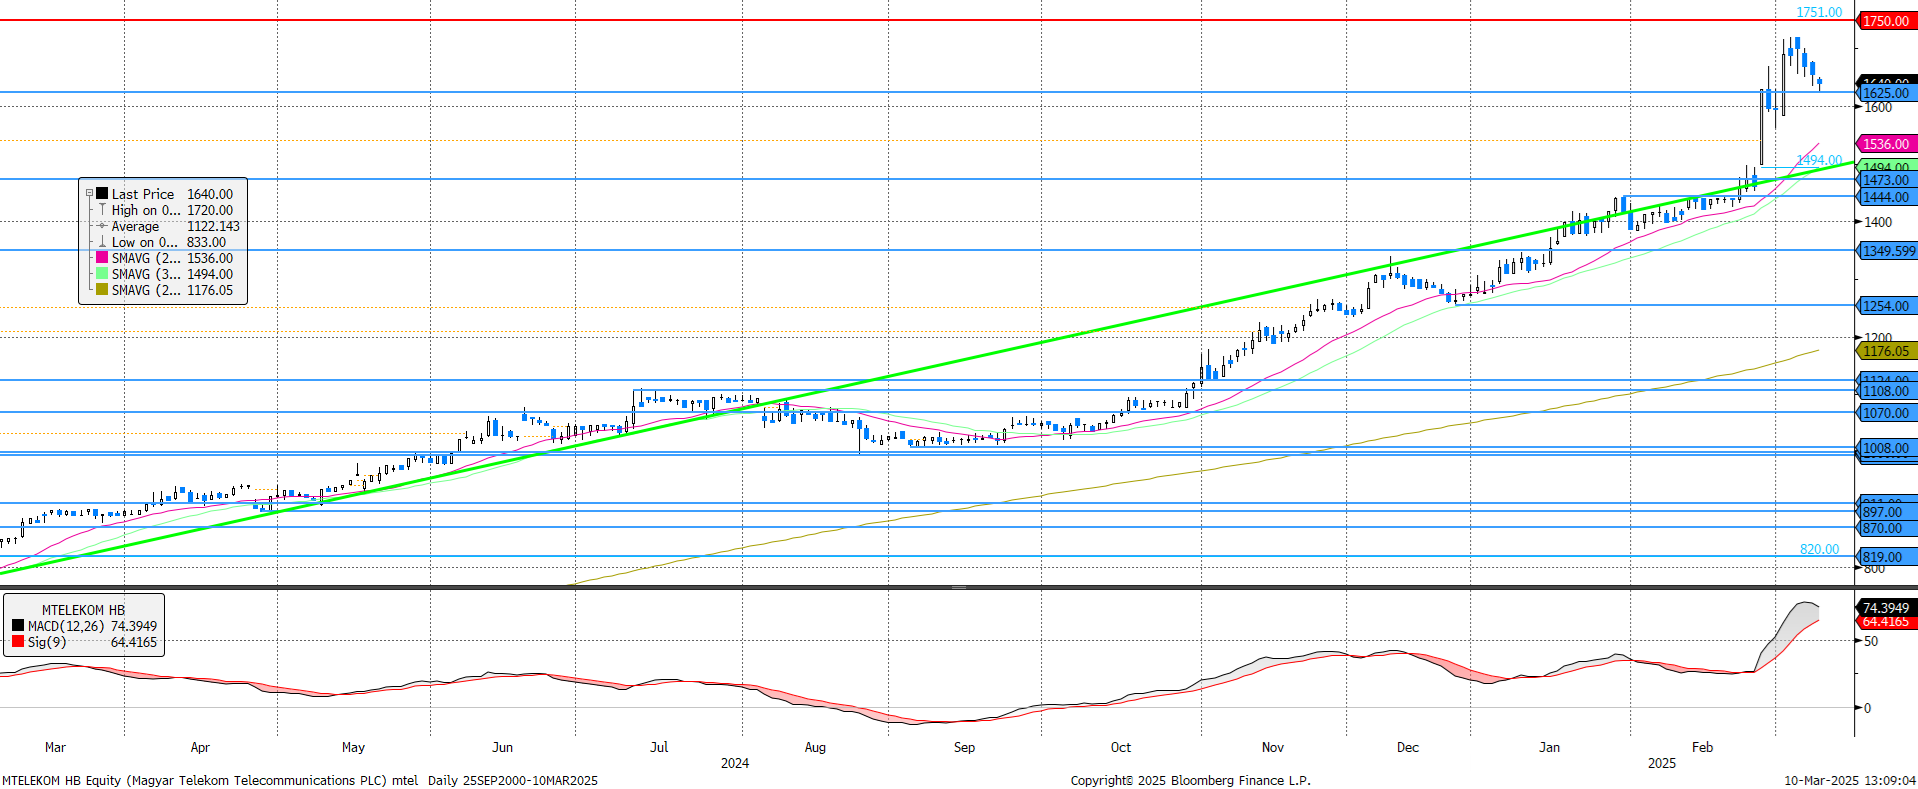This screenshot has height=789, width=1918.
Task: Click the MTELEKOM HB indicator title
Action: 83,610
